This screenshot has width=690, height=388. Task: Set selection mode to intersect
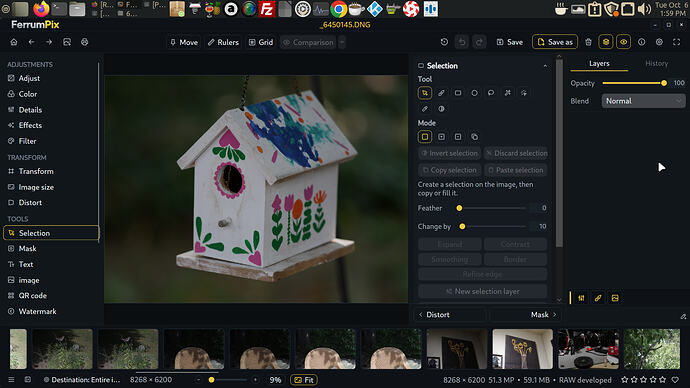click(474, 137)
